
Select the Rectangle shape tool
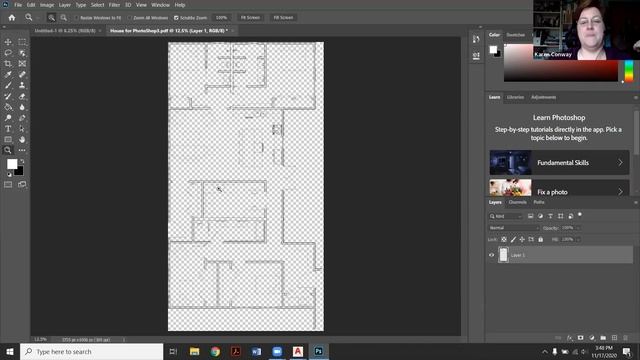[8, 140]
